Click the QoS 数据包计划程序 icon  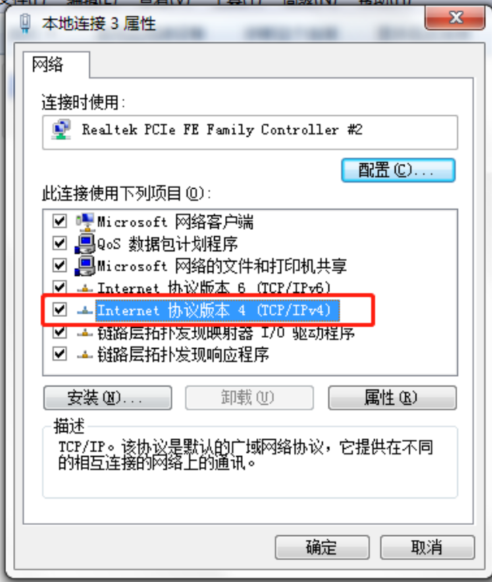[85, 243]
